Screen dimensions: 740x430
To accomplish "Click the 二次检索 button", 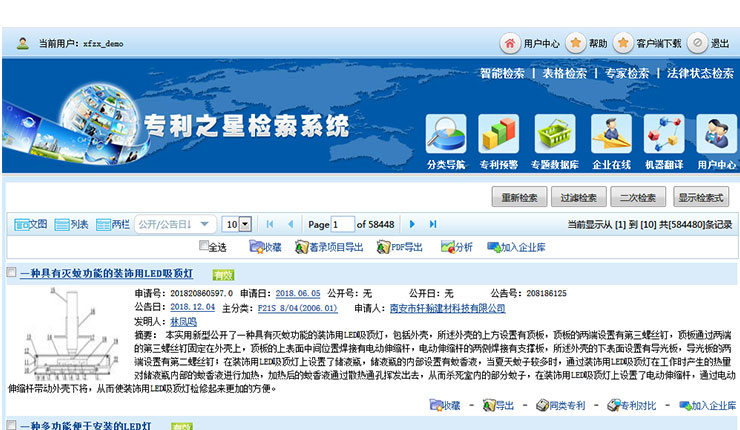I will (639, 197).
